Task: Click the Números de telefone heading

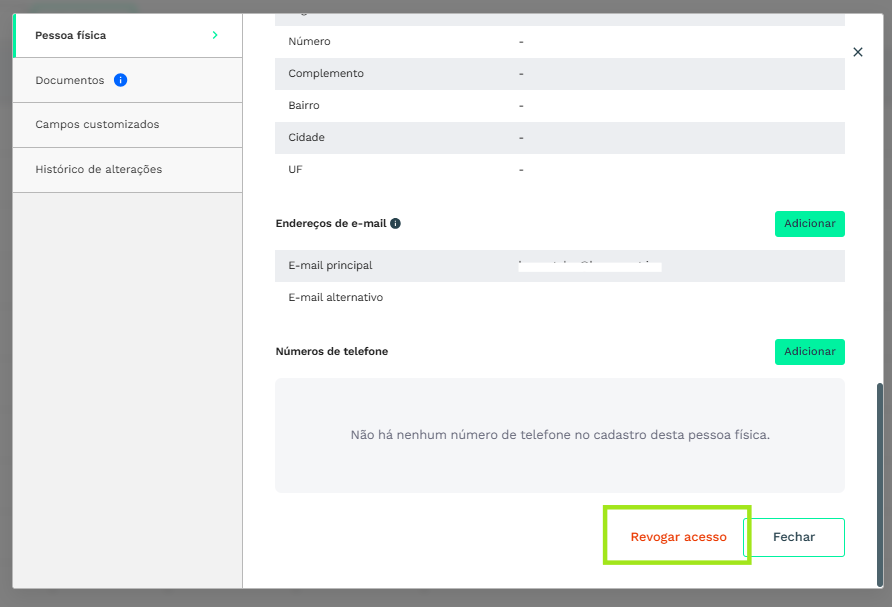Action: 331,352
